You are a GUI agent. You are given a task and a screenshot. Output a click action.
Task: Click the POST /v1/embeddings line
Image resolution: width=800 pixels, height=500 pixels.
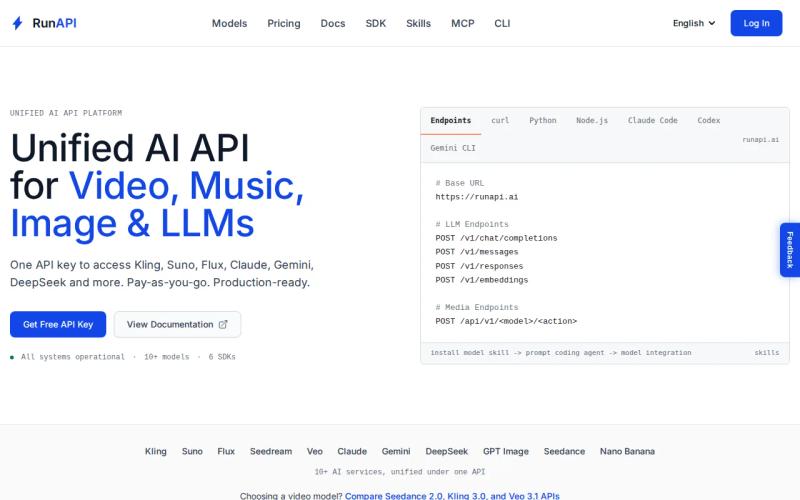click(482, 280)
